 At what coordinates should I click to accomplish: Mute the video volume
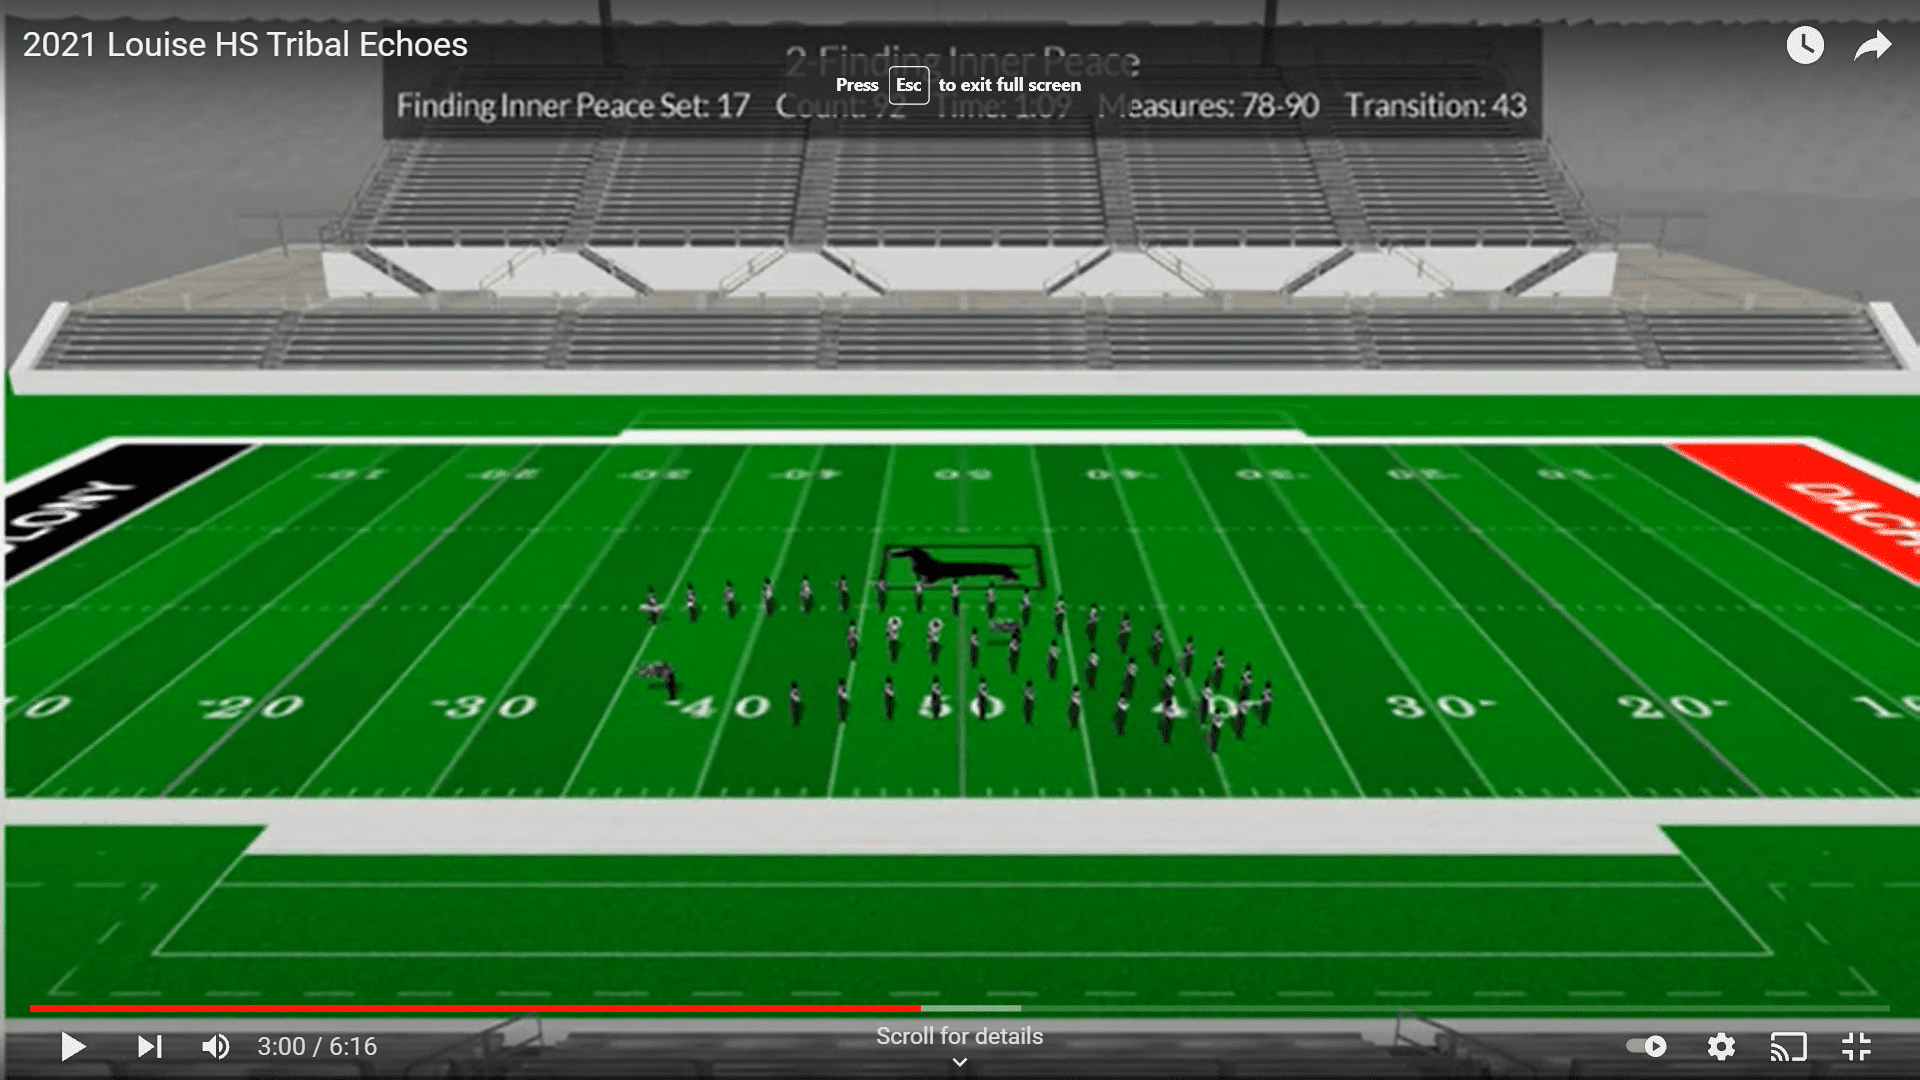click(216, 1046)
